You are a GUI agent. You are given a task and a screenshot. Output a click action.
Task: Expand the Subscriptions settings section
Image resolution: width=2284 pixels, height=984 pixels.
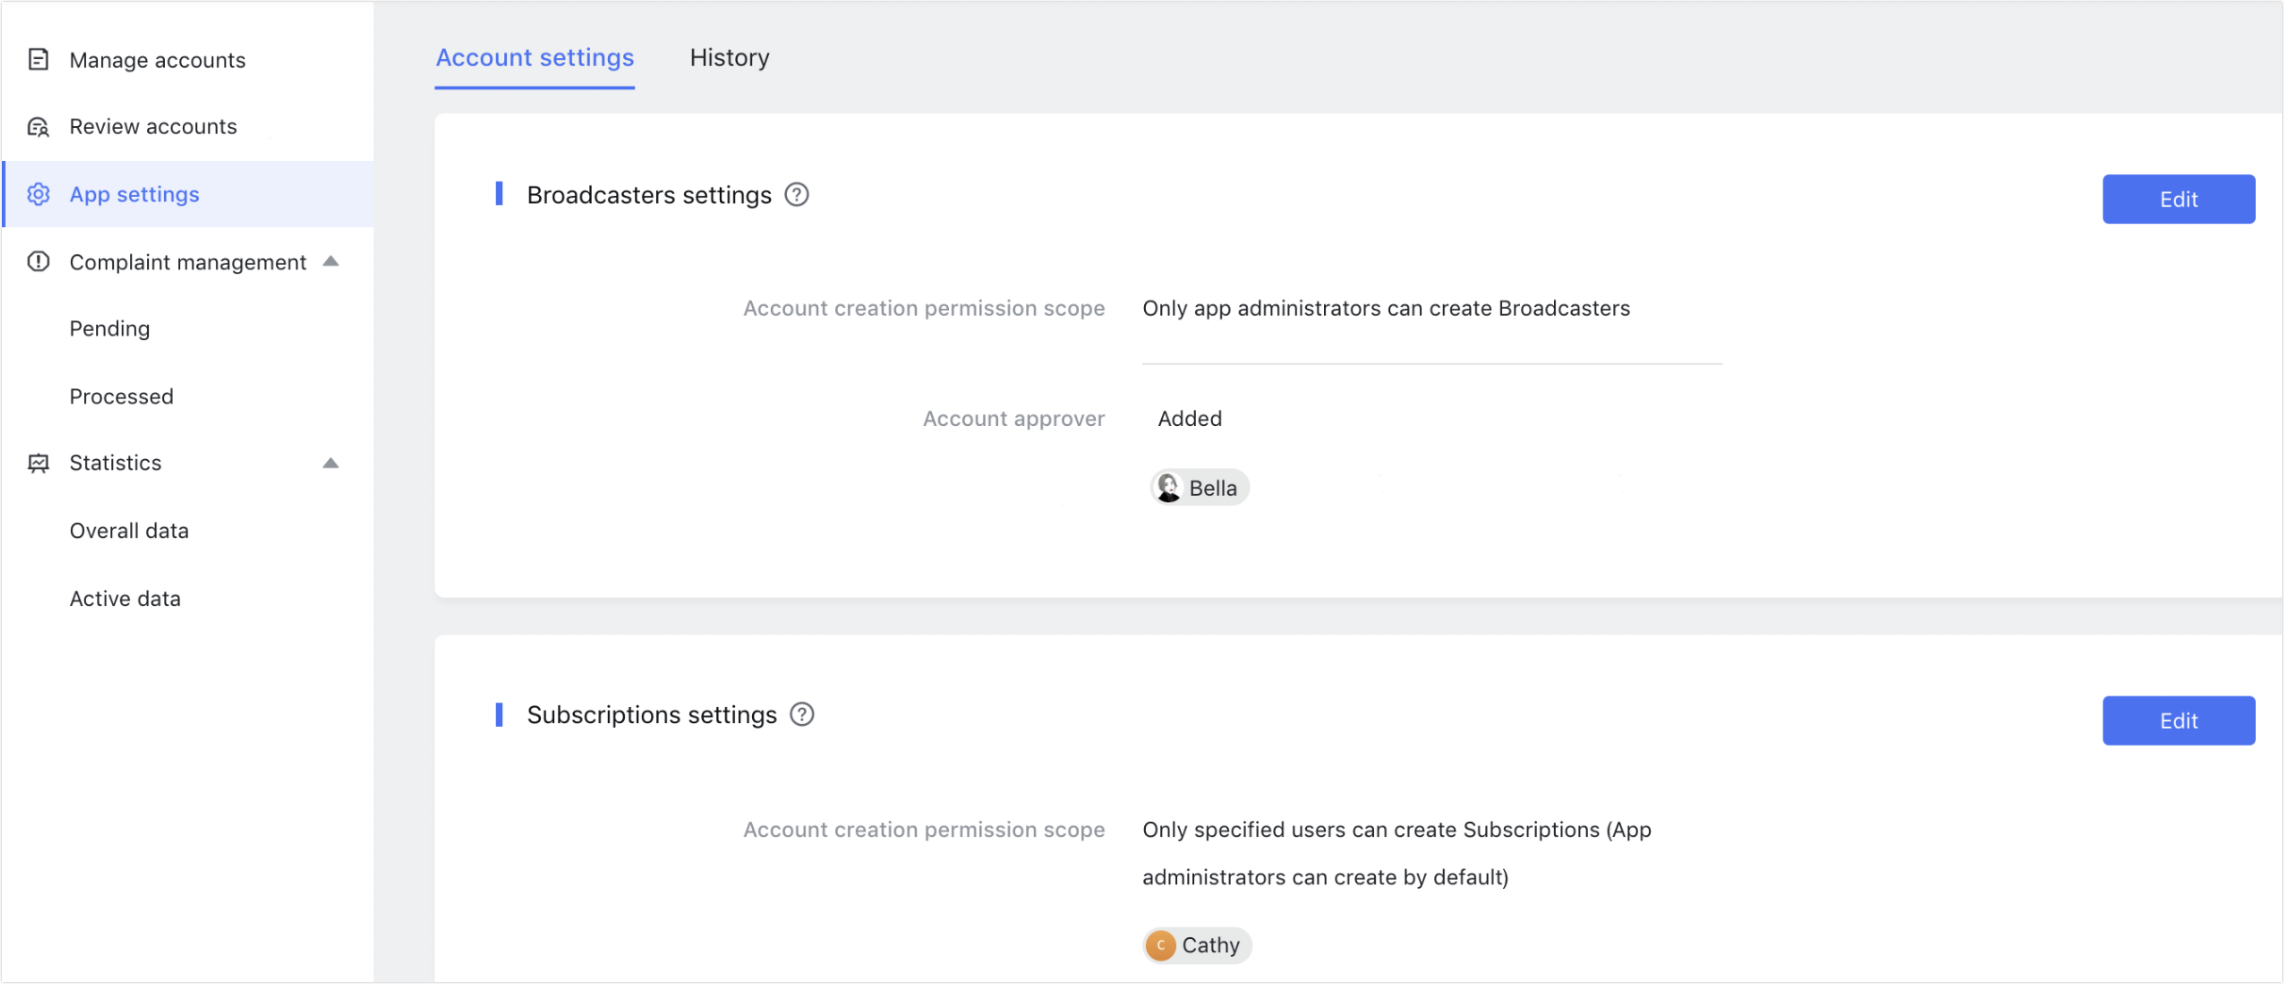[x=652, y=714]
